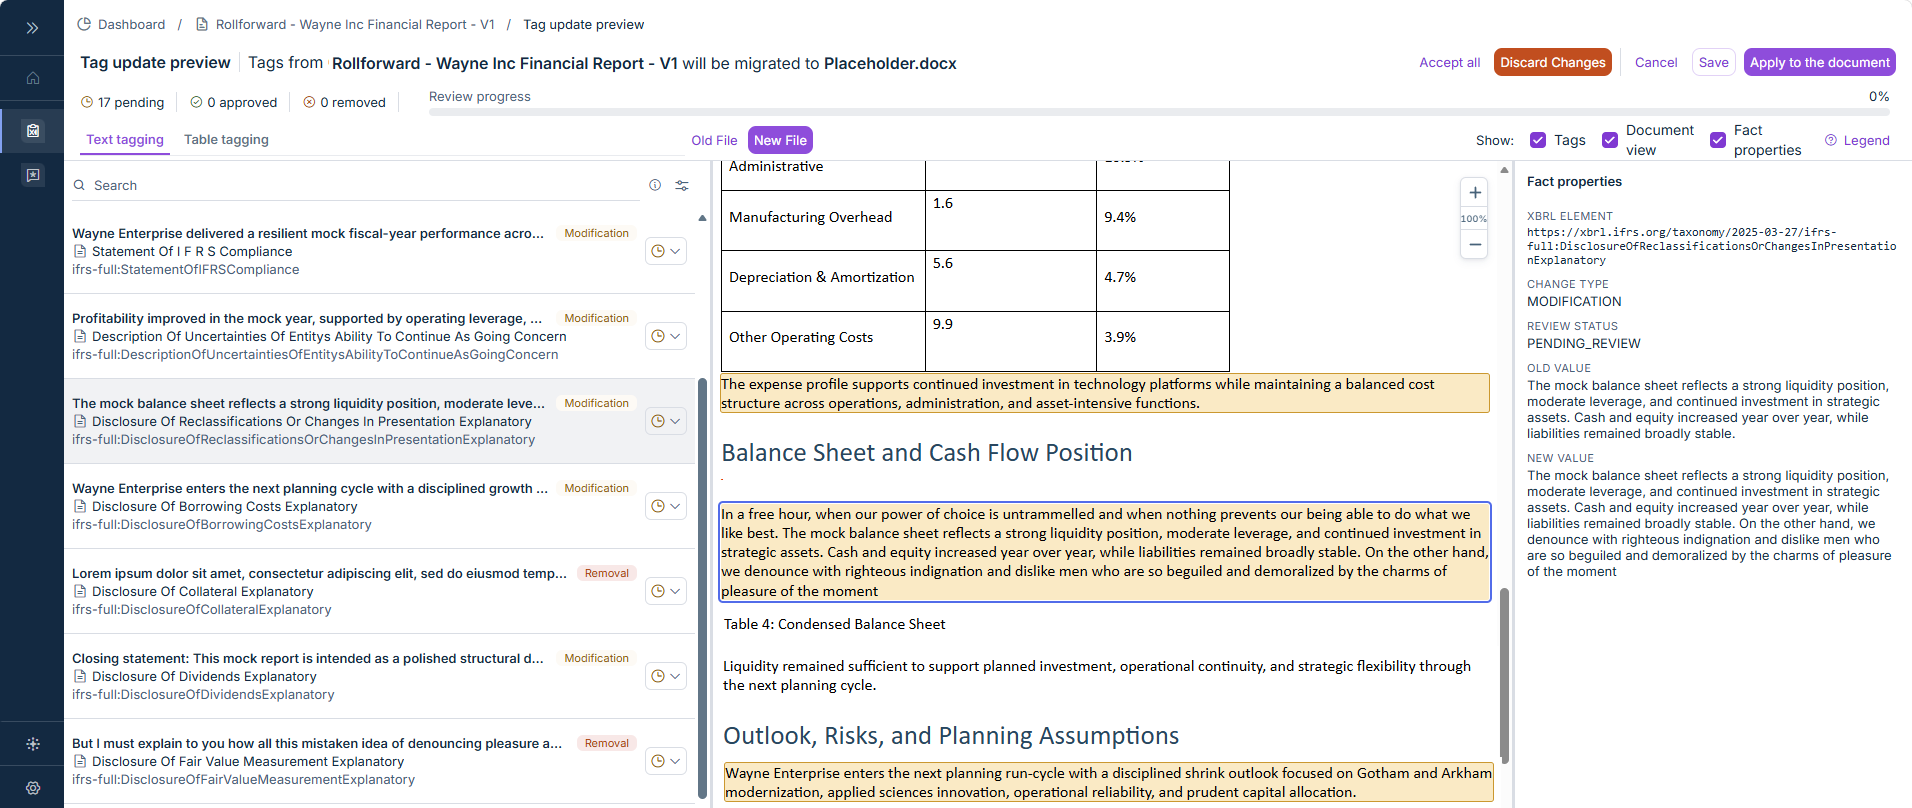Open status dropdown for Fair Value Measurement row

tap(666, 761)
